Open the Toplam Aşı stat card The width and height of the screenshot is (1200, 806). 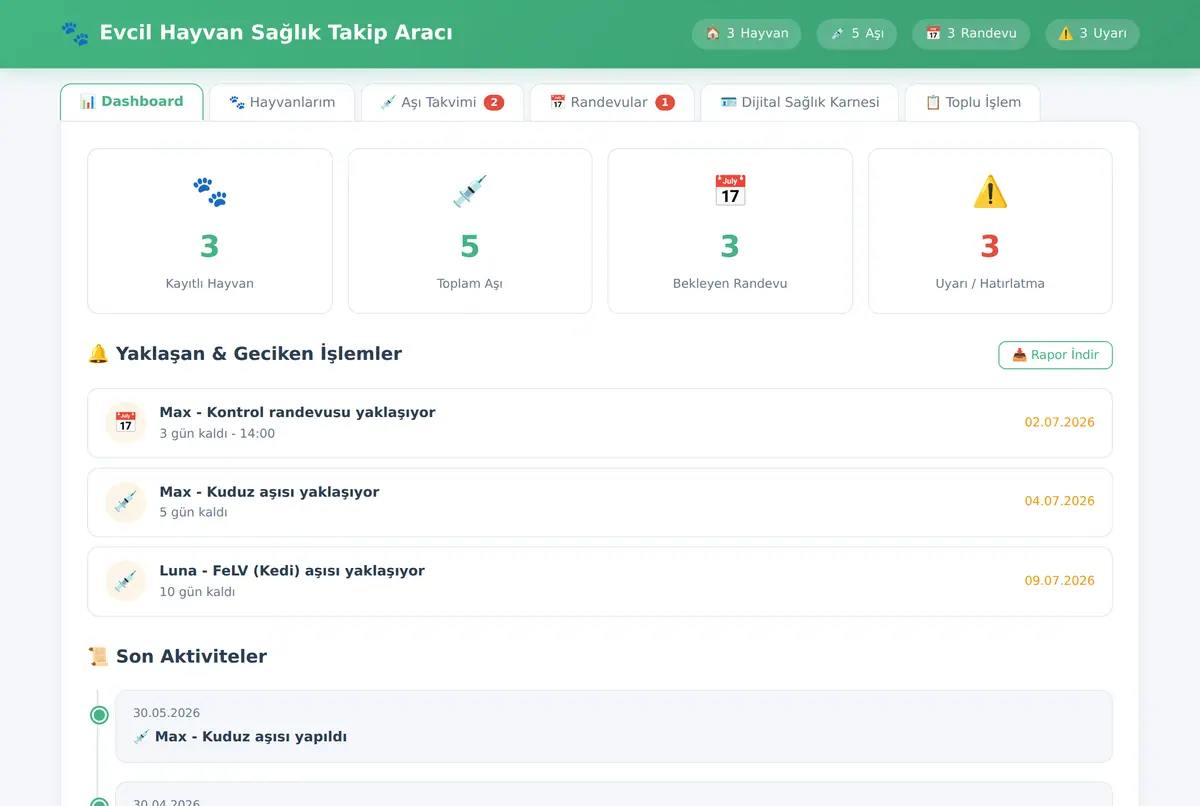[x=470, y=231]
